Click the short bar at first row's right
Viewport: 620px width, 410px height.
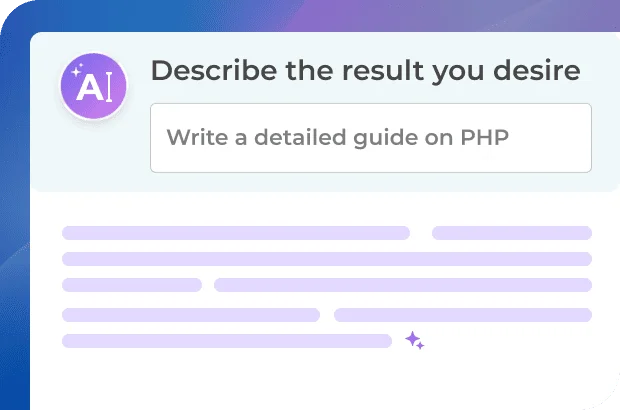[511, 233]
